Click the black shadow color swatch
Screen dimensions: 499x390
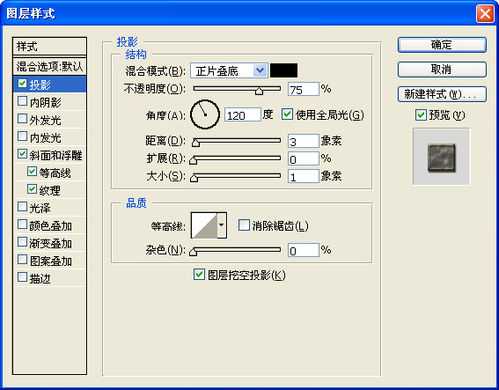pyautogui.click(x=284, y=71)
